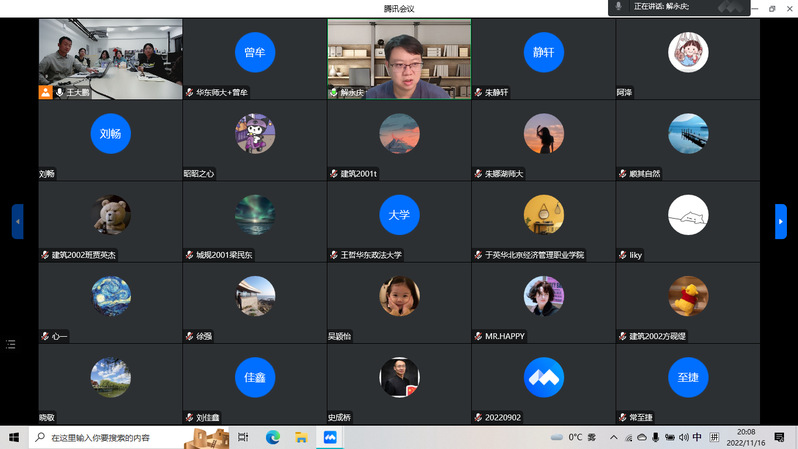Click the blue 静轩 avatar circle
The image size is (798, 449).
pos(543,52)
